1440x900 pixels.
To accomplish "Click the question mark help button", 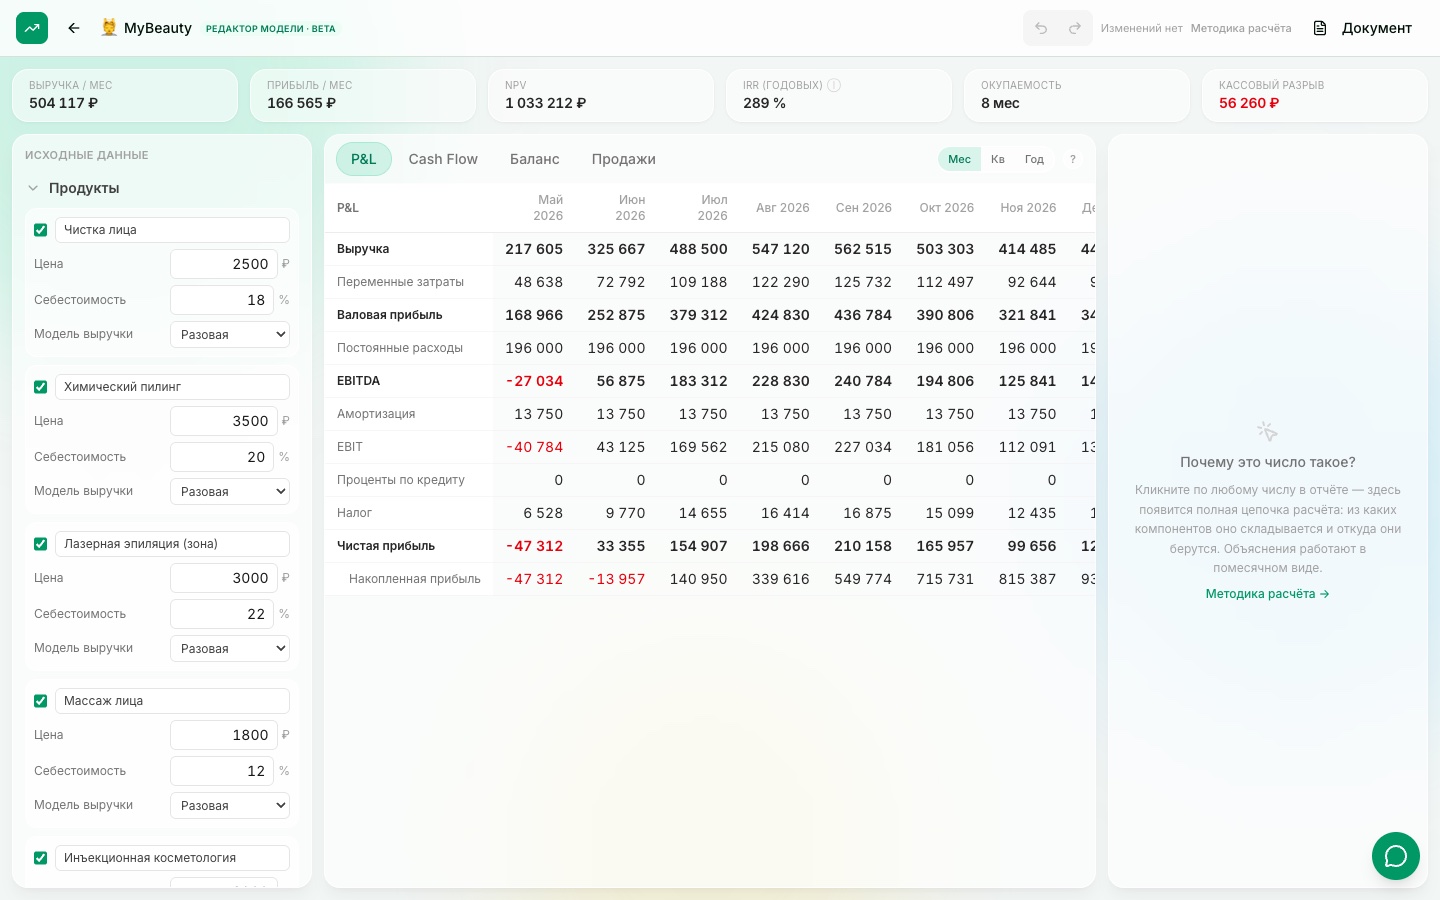I will click(x=1073, y=159).
